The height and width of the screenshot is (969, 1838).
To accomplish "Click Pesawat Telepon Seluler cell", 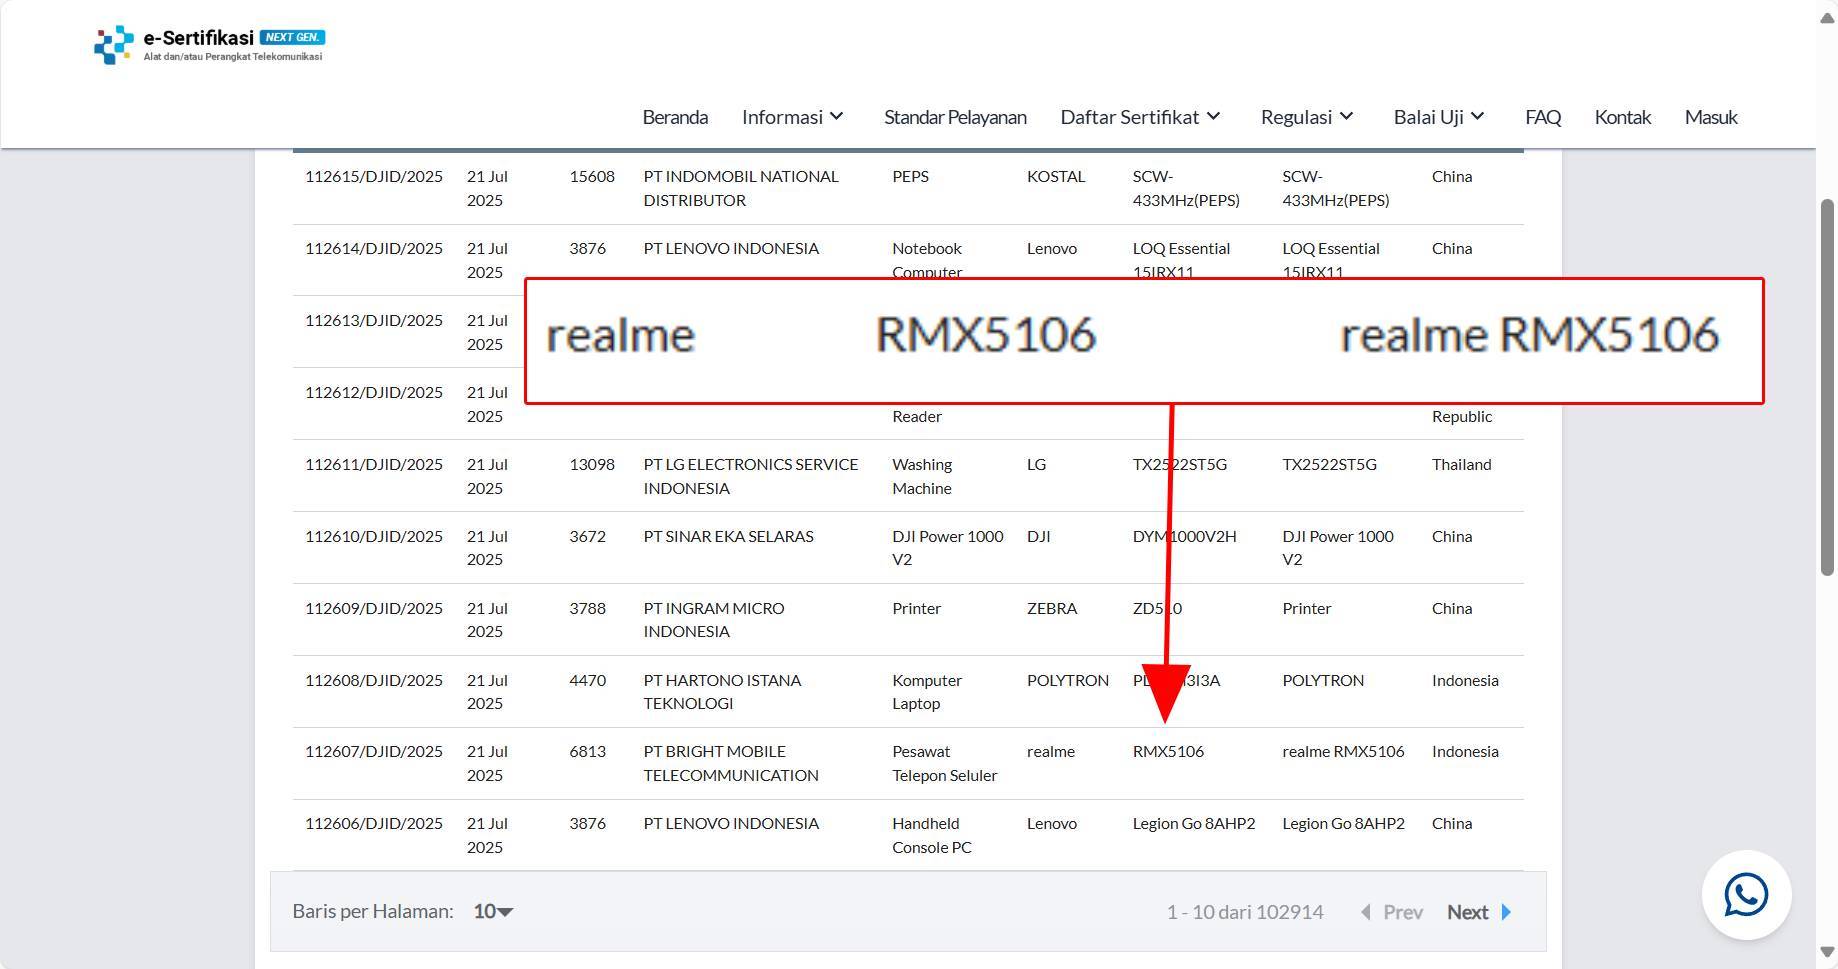I will coord(945,763).
